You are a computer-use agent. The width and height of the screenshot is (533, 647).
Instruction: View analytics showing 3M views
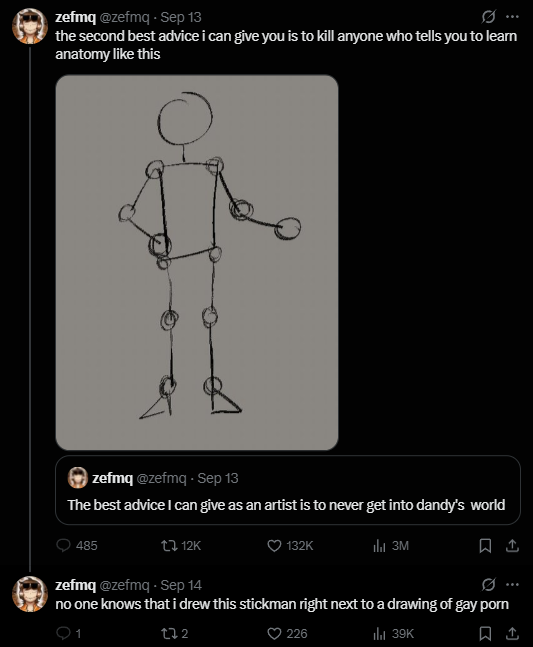tap(391, 545)
